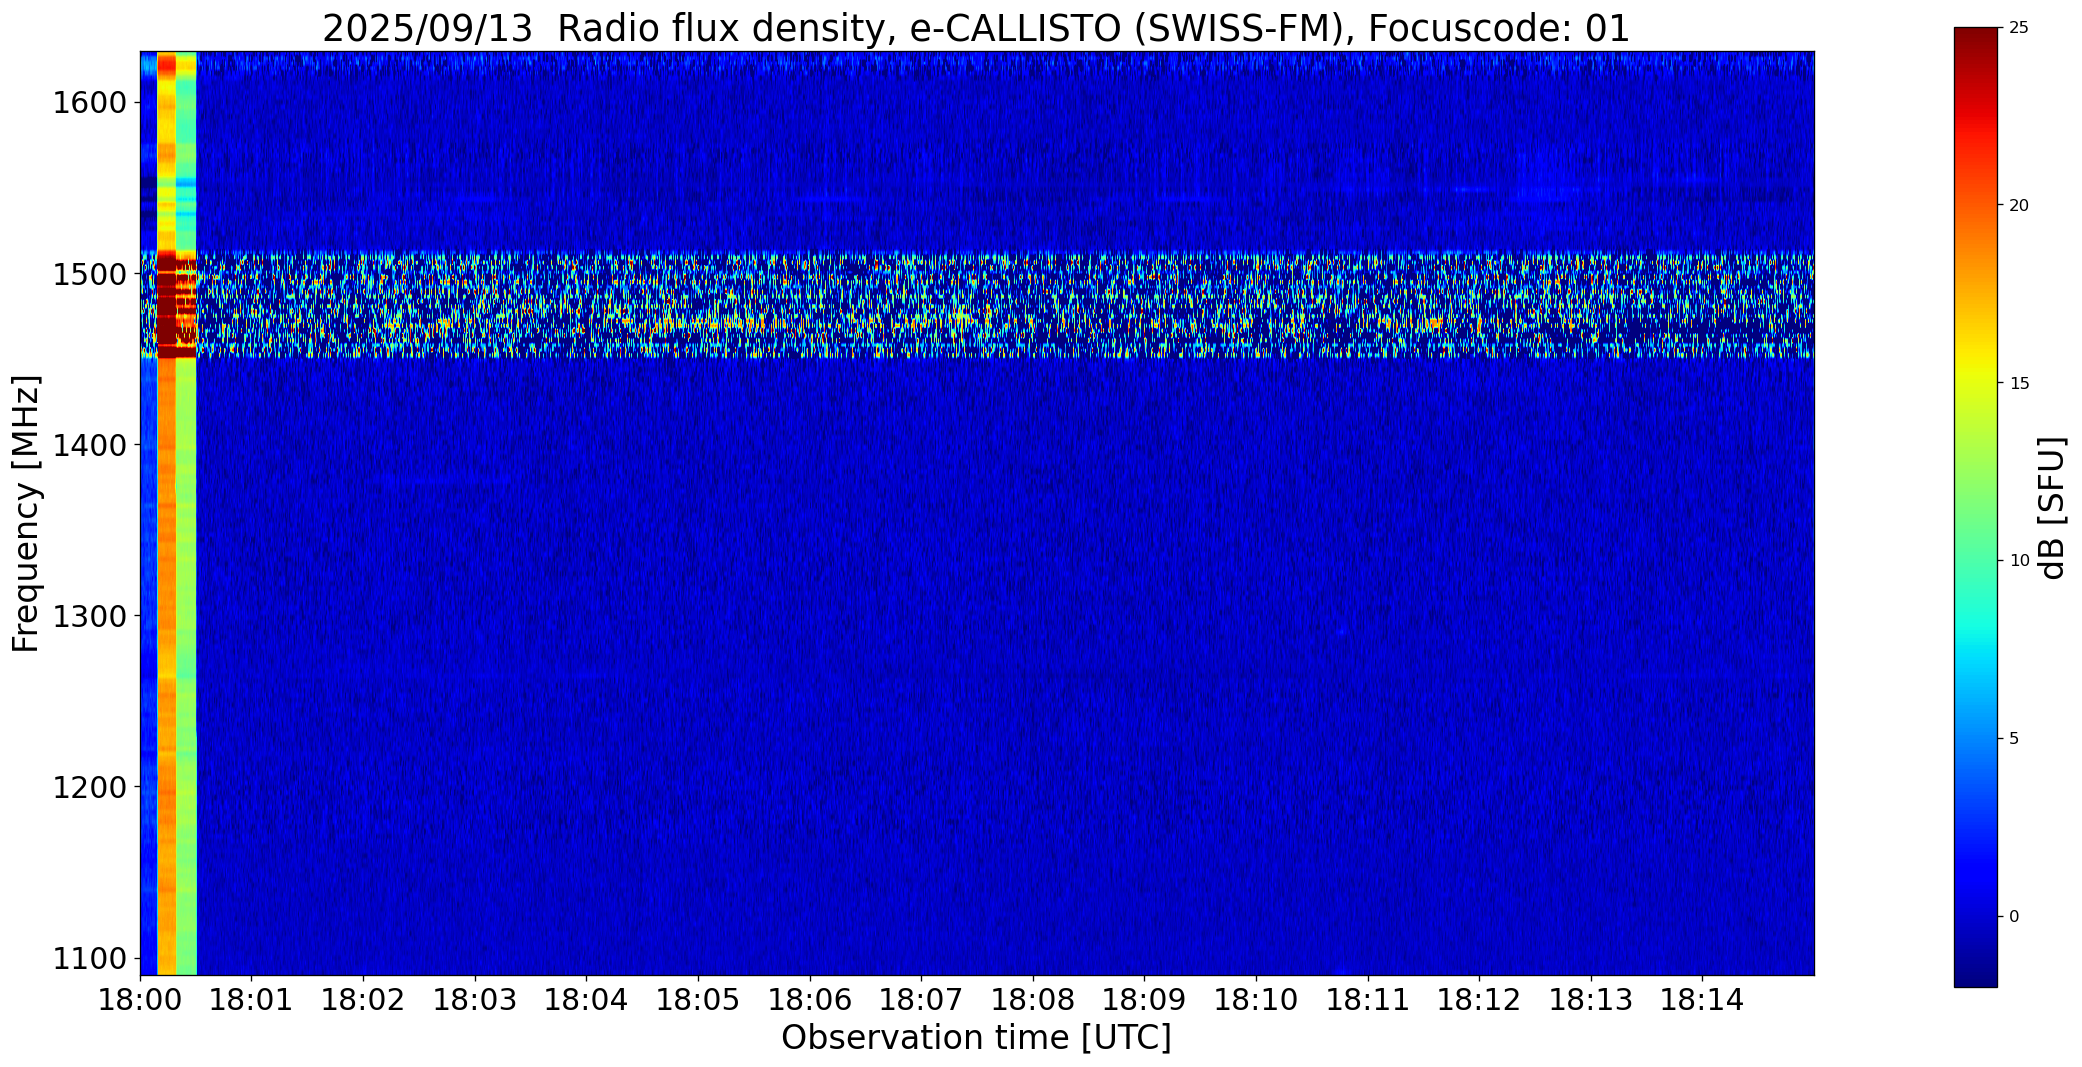This screenshot has width=2082, height=1067.
Task: Click the 18:04 time tick label
Action: click(x=586, y=999)
